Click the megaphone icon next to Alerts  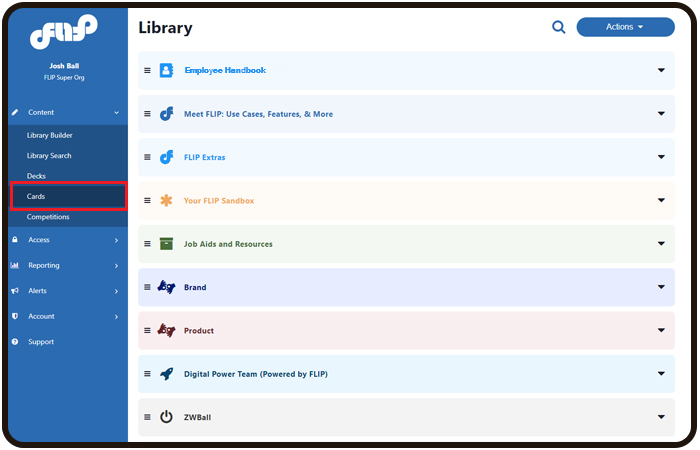[15, 291]
